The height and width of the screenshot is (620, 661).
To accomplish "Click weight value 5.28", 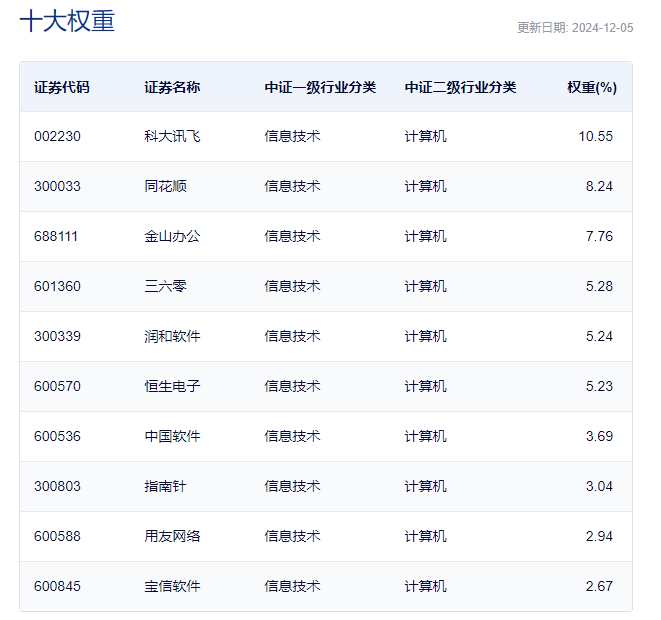I will [599, 287].
